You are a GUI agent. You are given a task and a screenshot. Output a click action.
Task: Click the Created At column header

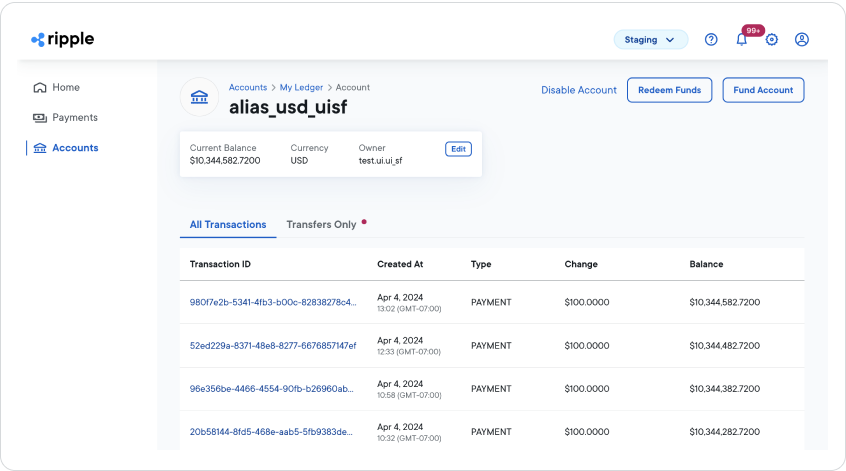[400, 264]
